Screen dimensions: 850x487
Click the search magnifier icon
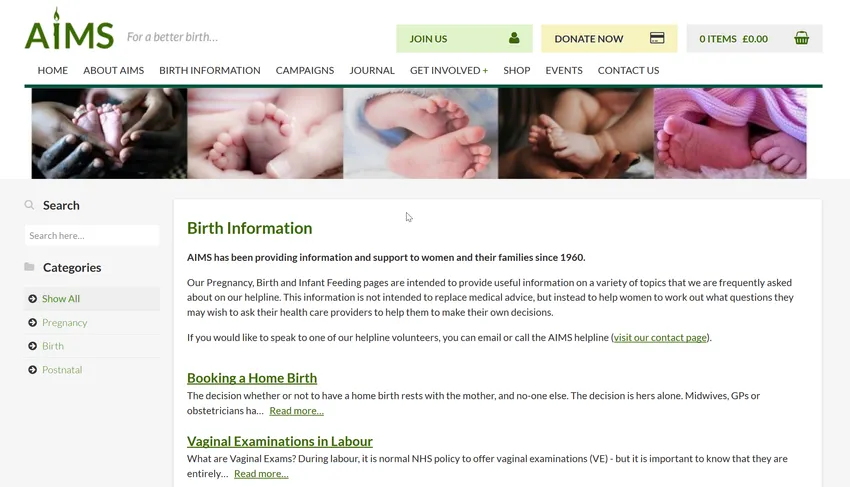[29, 205]
